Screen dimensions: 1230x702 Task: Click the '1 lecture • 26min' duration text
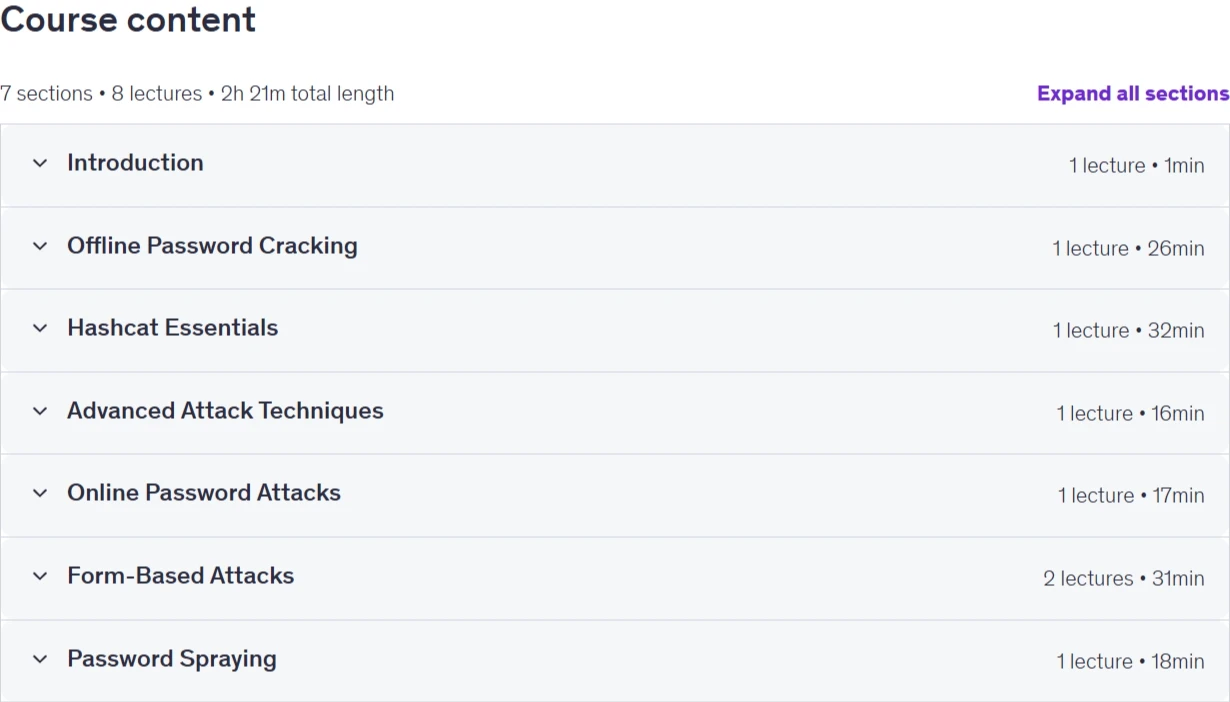(x=1128, y=248)
